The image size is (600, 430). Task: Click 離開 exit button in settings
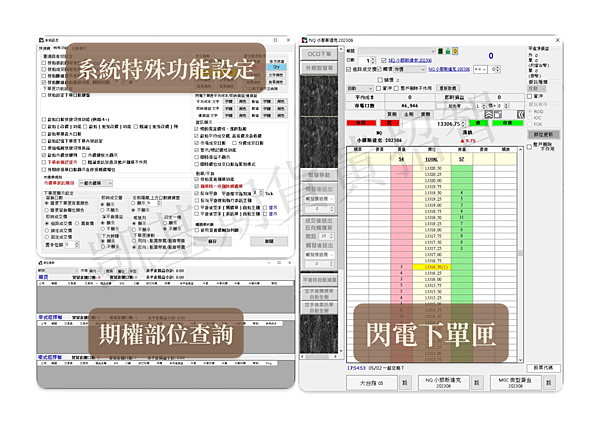pos(269,241)
